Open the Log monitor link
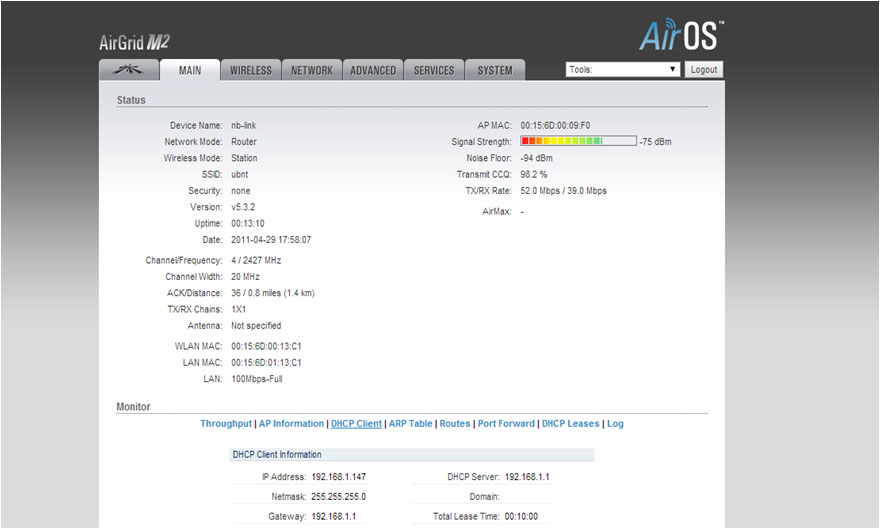This screenshot has height=529, width=880. 615,424
